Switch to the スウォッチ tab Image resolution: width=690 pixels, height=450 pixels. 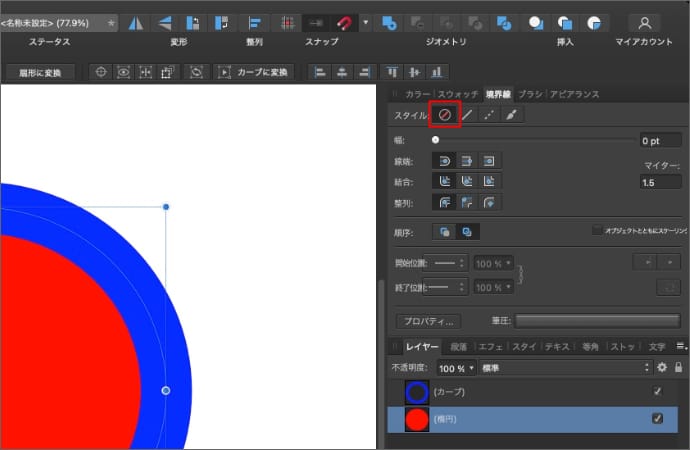coord(457,94)
